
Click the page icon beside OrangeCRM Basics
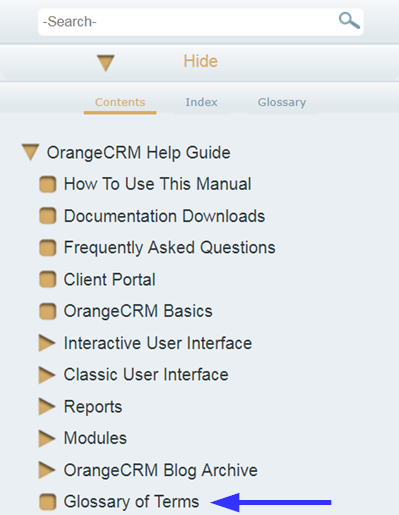pyautogui.click(x=48, y=312)
